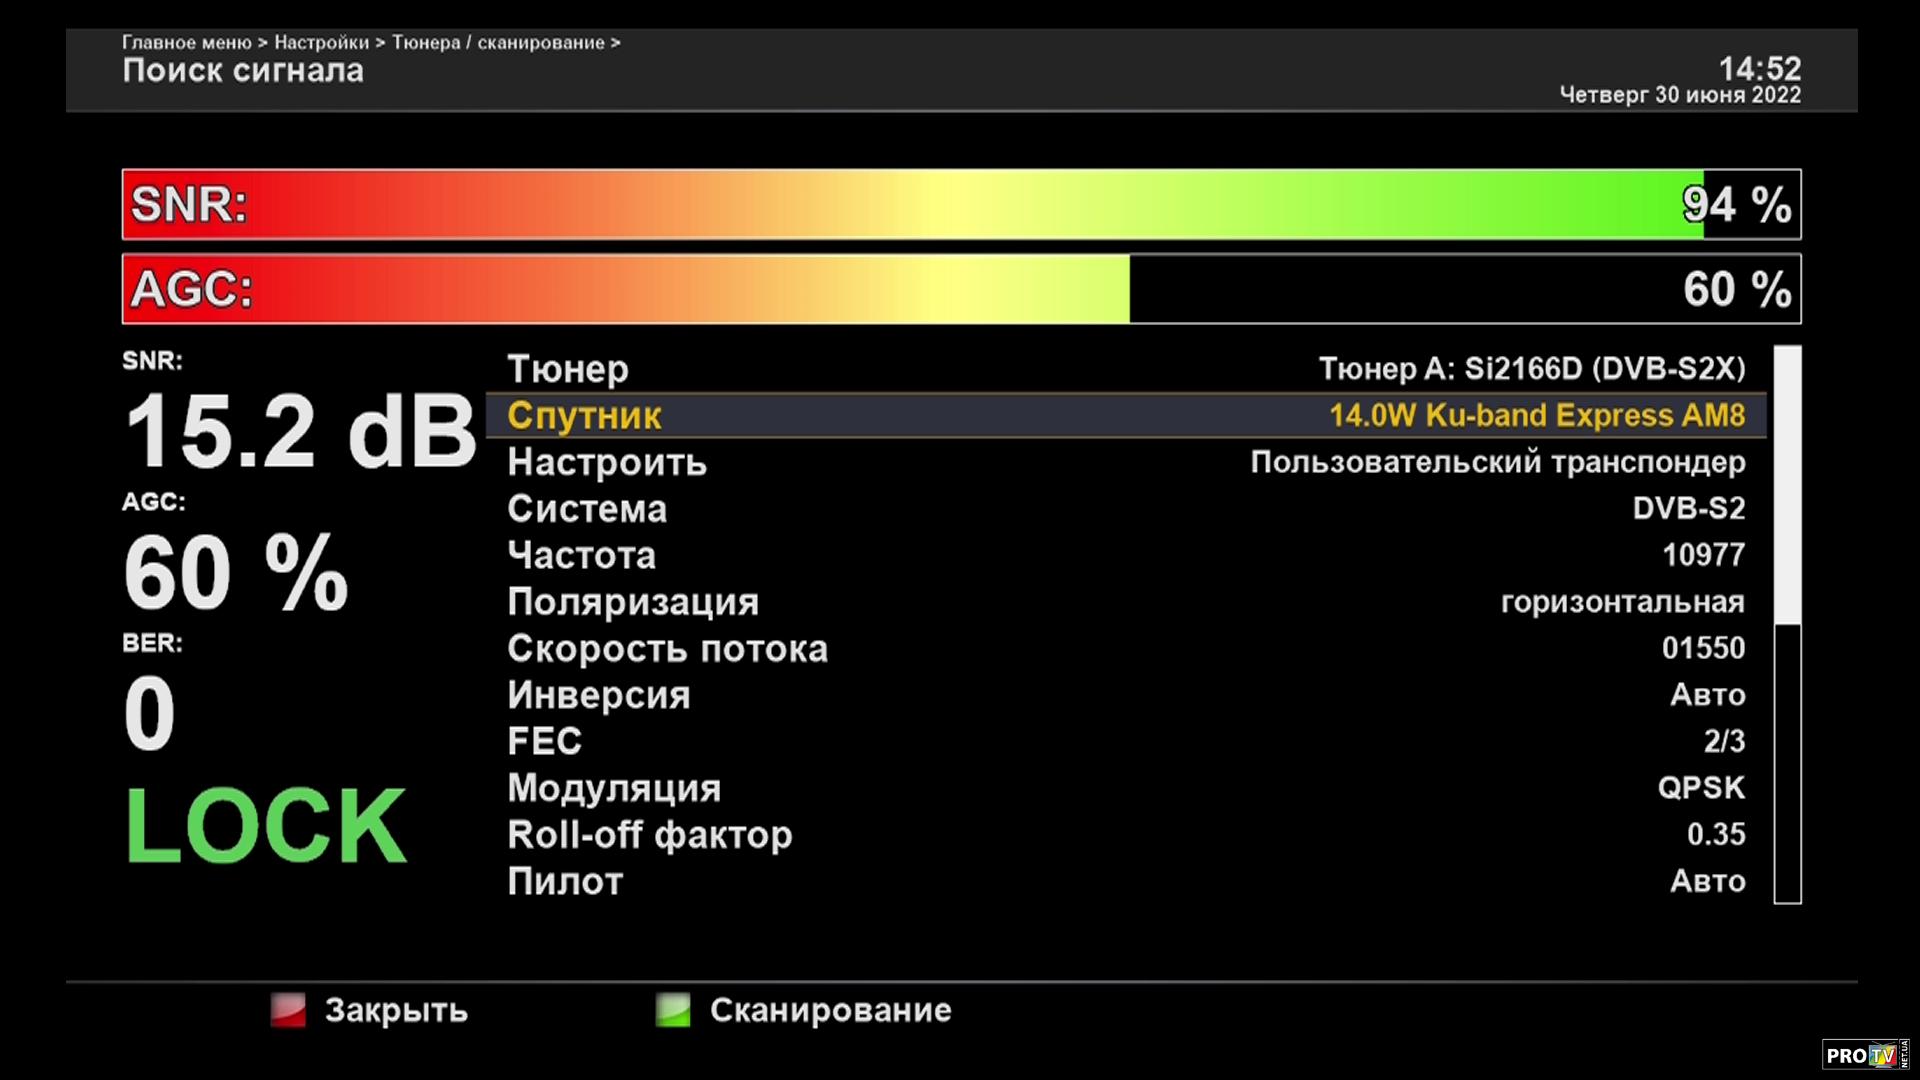1920x1080 pixels.
Task: Click the SNR signal level bar
Action: [x=960, y=204]
